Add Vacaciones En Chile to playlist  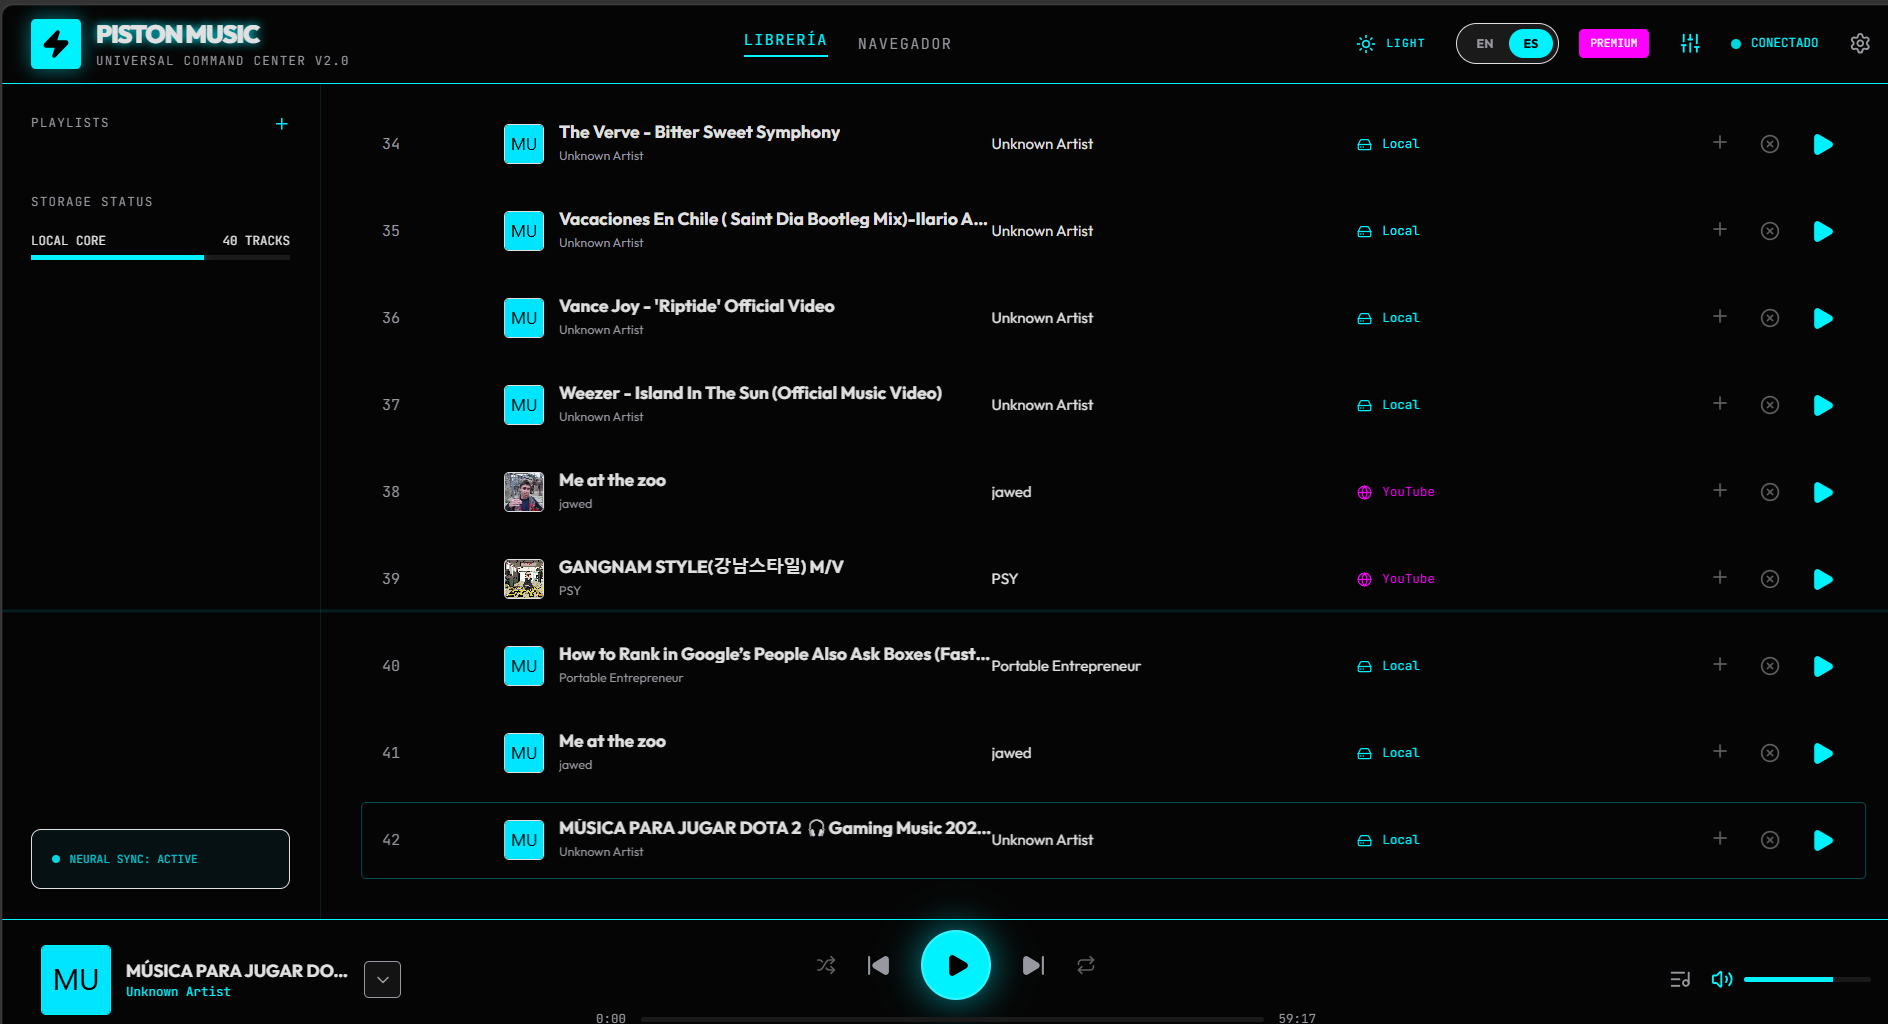[x=1720, y=230]
